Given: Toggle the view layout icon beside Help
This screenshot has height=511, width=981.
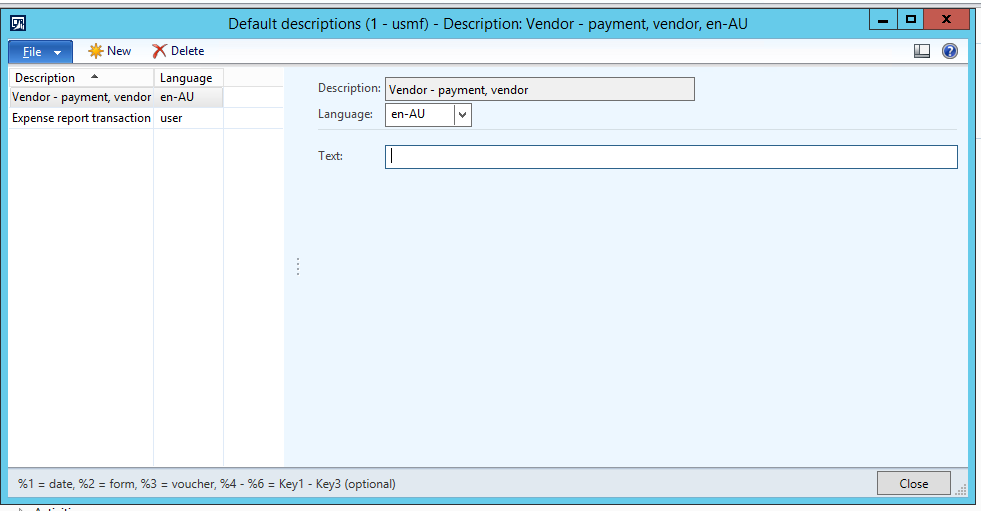Looking at the screenshot, I should [922, 51].
